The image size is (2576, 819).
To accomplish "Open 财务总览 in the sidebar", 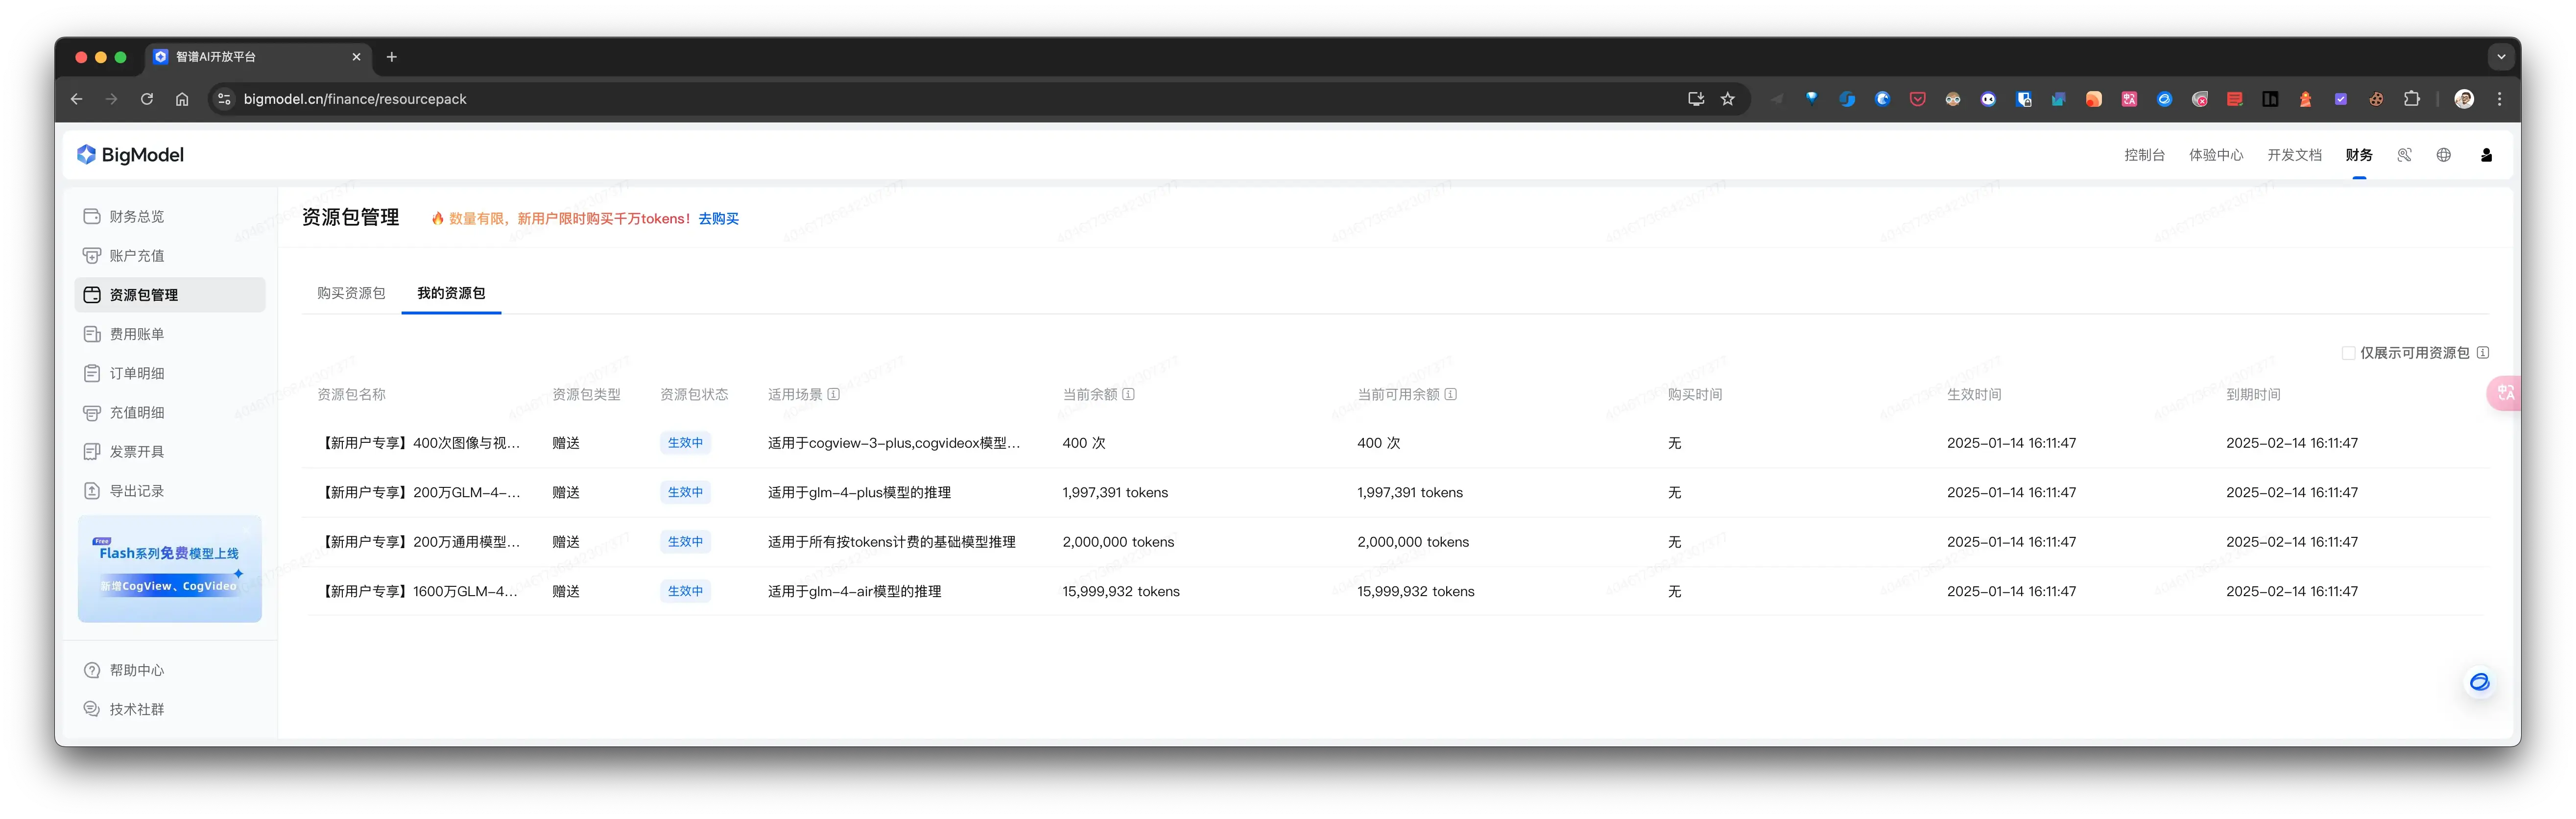I will tap(136, 217).
